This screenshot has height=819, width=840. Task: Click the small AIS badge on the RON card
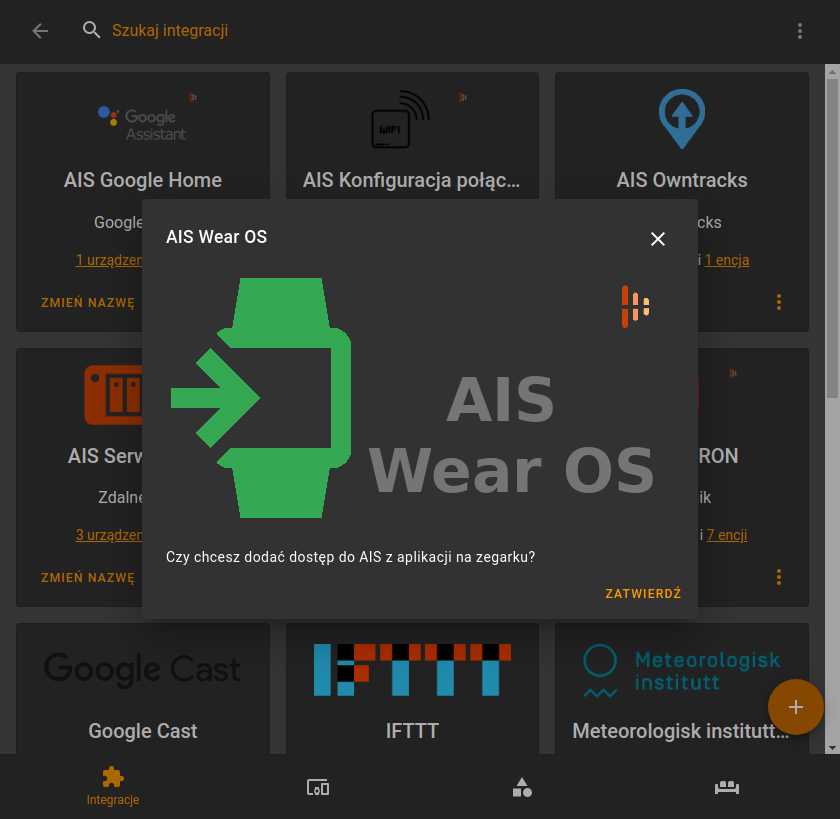click(x=733, y=373)
